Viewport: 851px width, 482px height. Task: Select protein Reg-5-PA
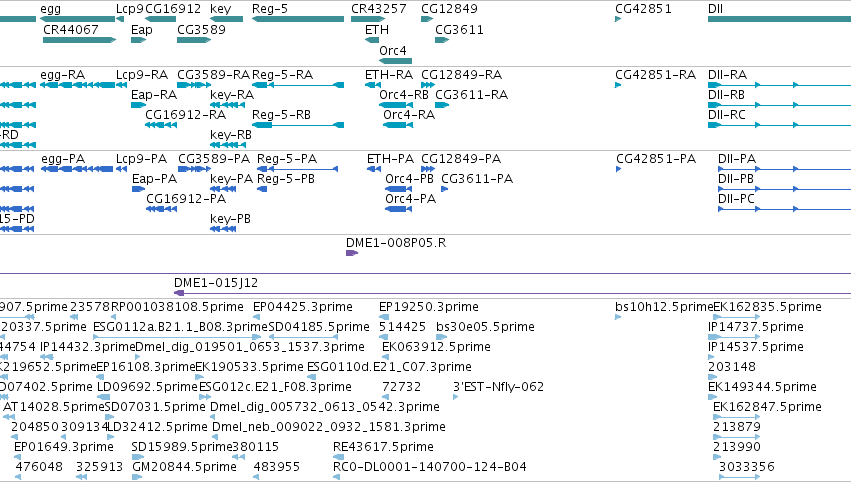tap(297, 169)
